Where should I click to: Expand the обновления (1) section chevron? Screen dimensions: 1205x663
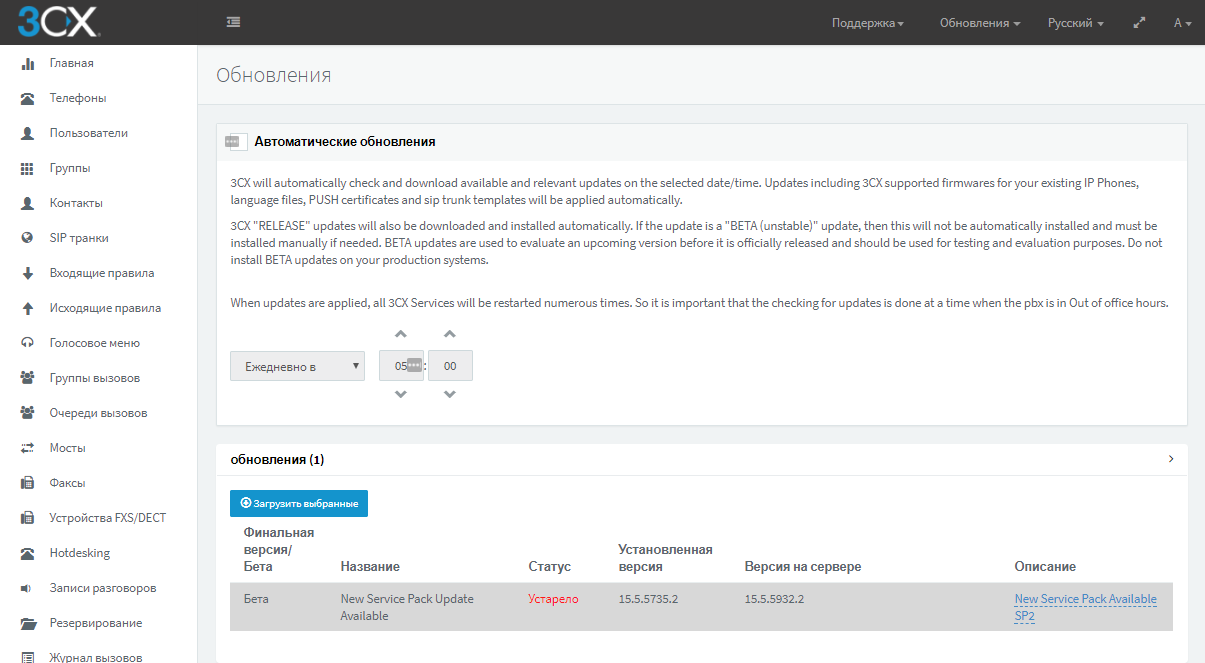coord(1171,459)
